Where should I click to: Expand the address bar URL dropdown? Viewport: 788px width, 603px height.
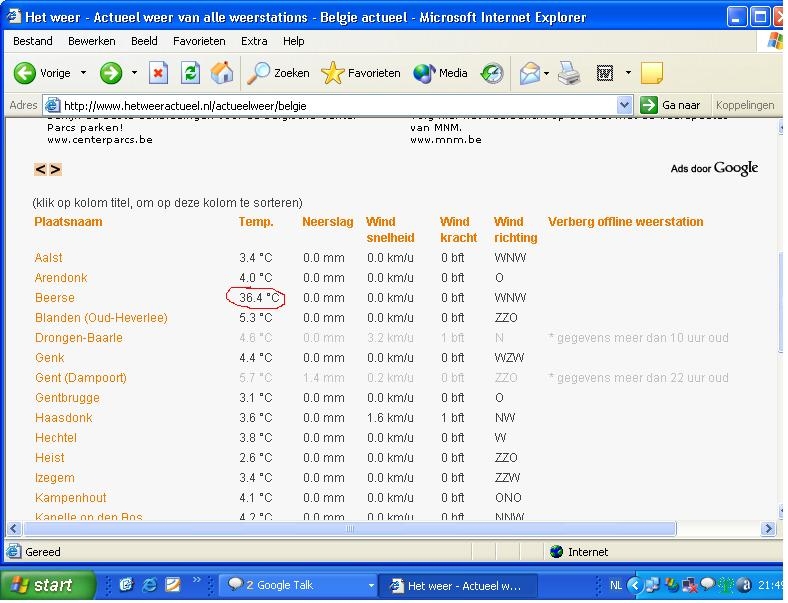click(x=624, y=106)
